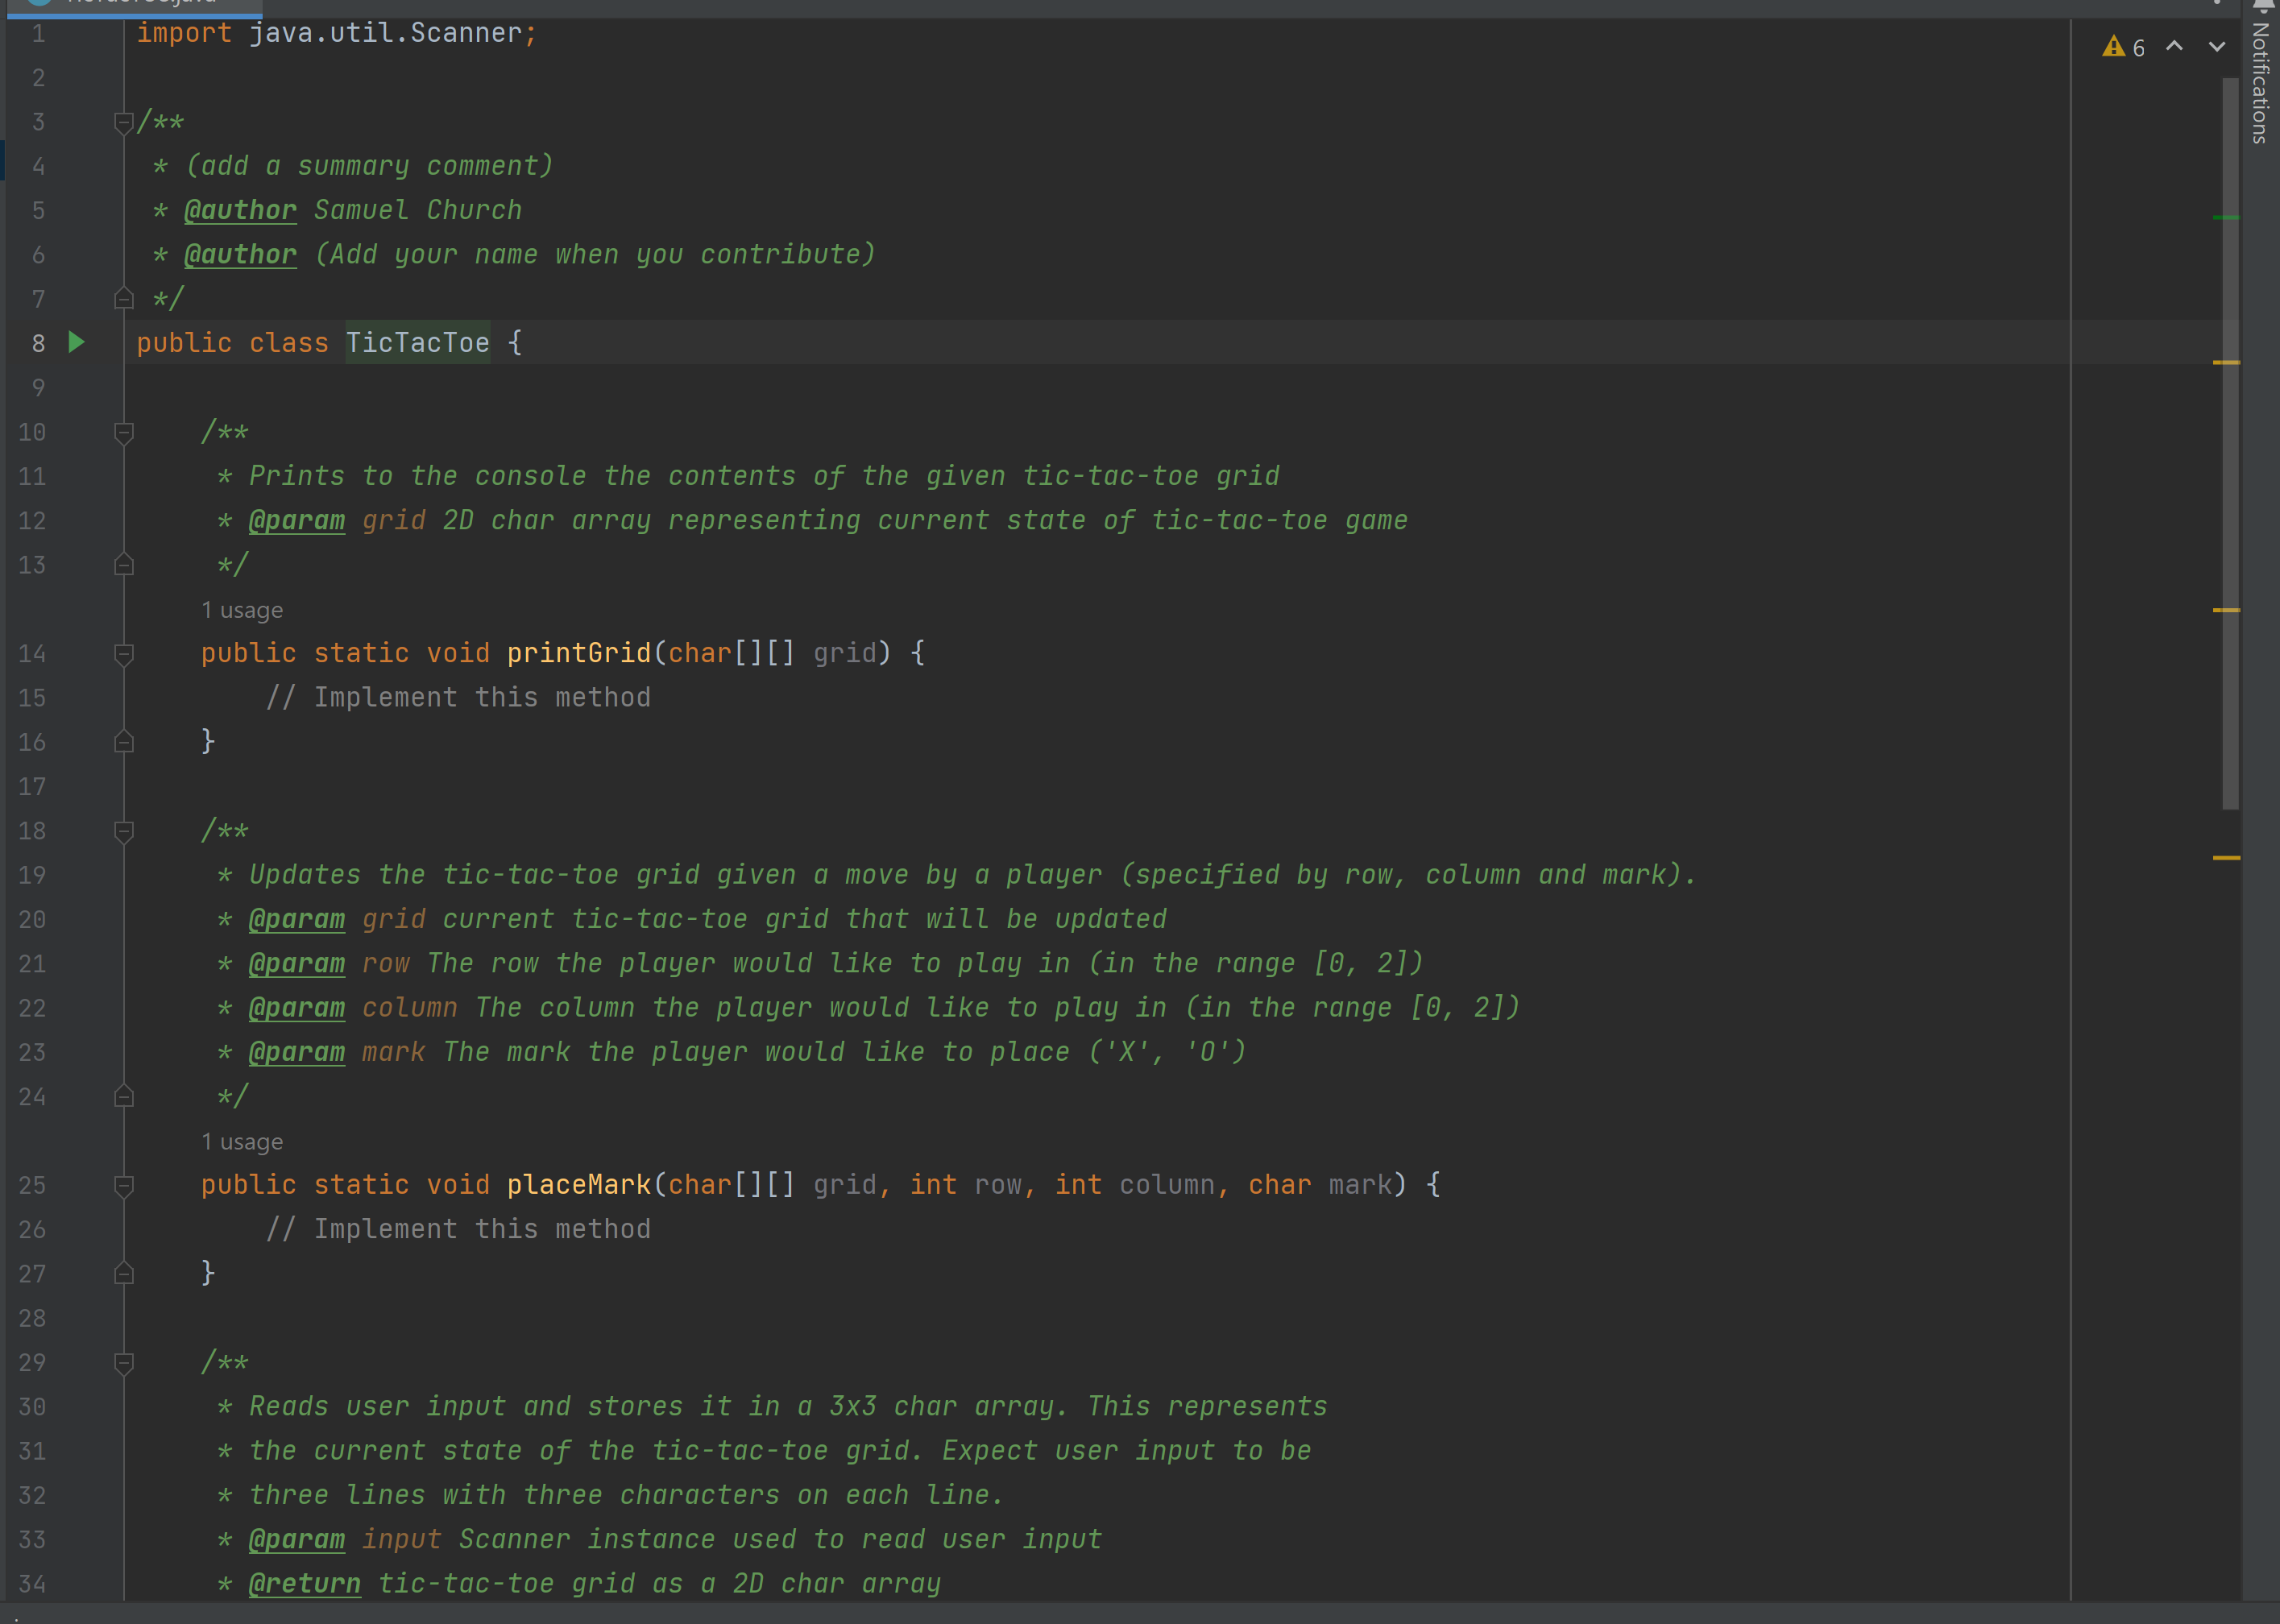Image resolution: width=2280 pixels, height=1624 pixels.
Task: Open the Notifications side panel
Action: click(x=2260, y=75)
